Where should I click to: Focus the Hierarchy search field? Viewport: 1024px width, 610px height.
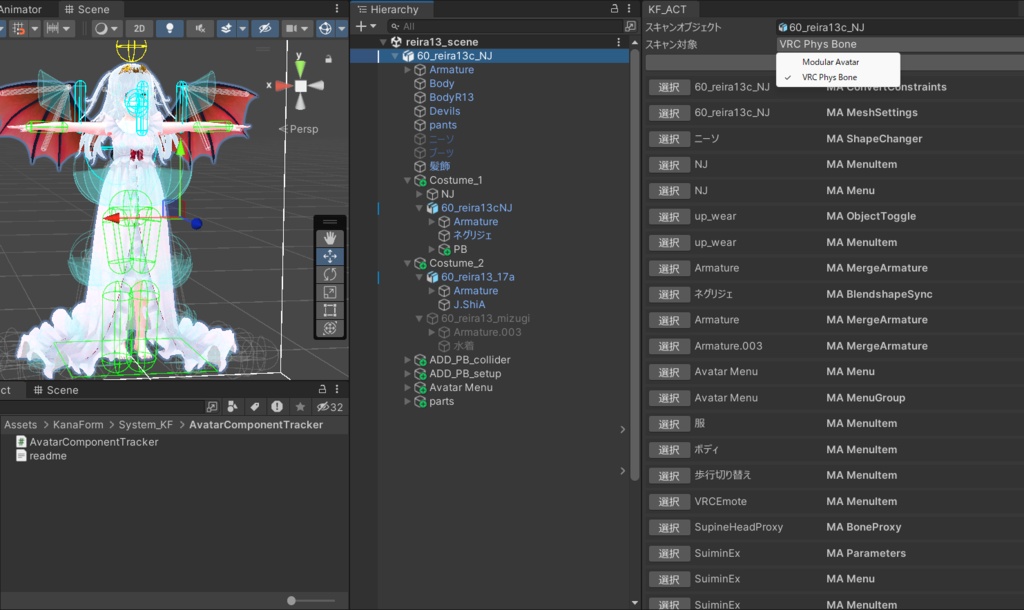pyautogui.click(x=504, y=26)
